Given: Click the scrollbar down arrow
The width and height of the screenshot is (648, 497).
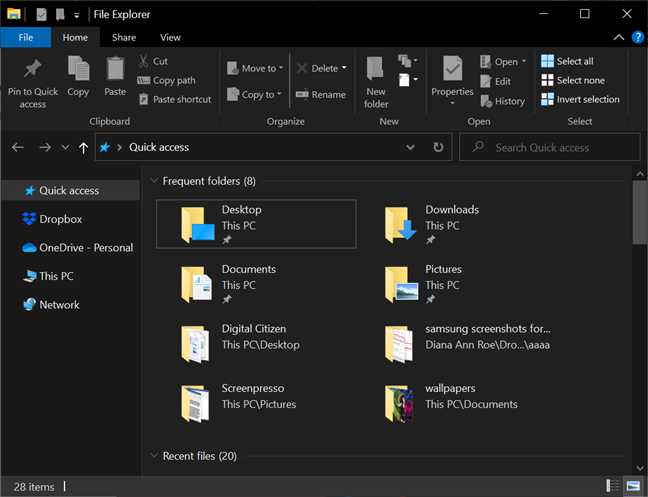Looking at the screenshot, I should [x=640, y=468].
